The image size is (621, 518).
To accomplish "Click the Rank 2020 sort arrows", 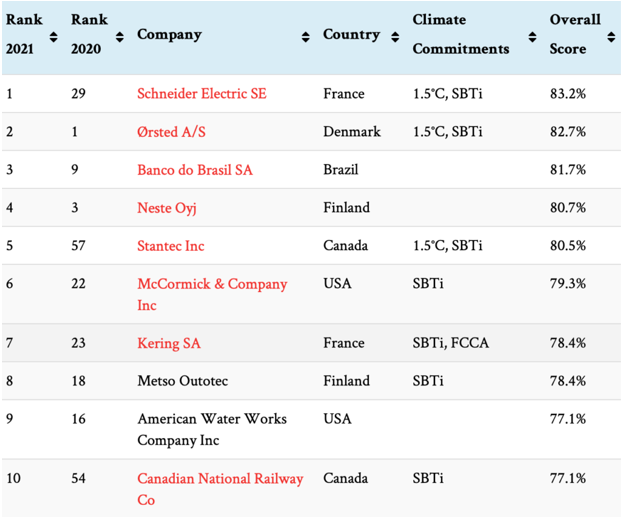I will (120, 37).
